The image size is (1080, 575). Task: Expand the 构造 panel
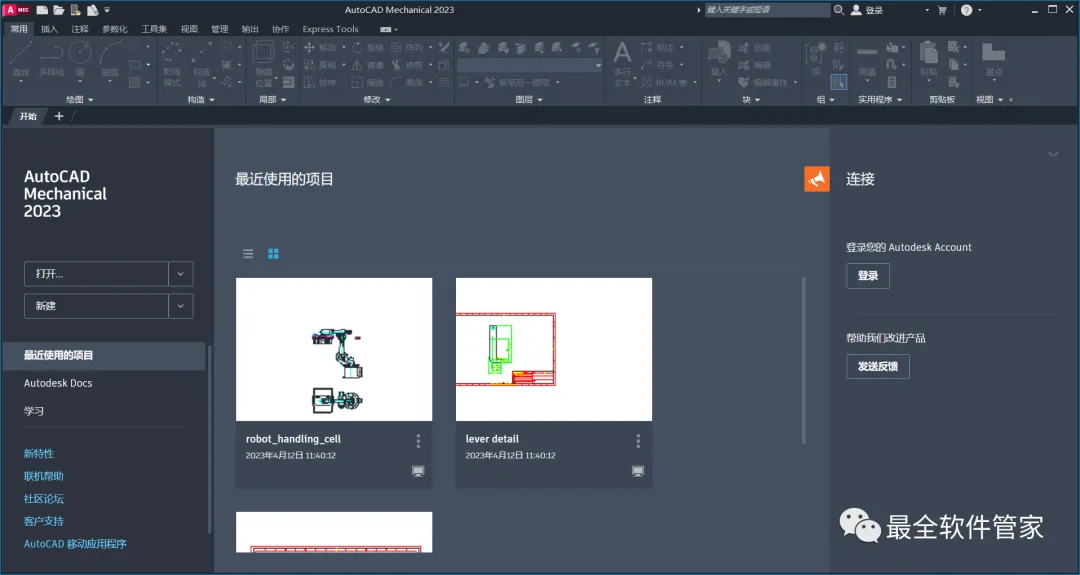tap(201, 99)
